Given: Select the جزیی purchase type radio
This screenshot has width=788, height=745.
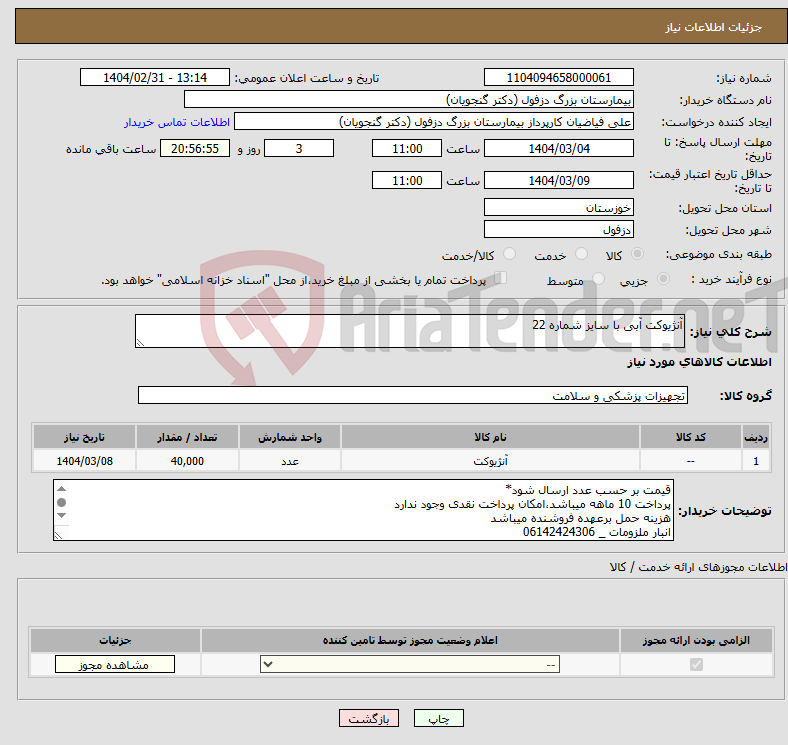Looking at the screenshot, I should point(663,278).
